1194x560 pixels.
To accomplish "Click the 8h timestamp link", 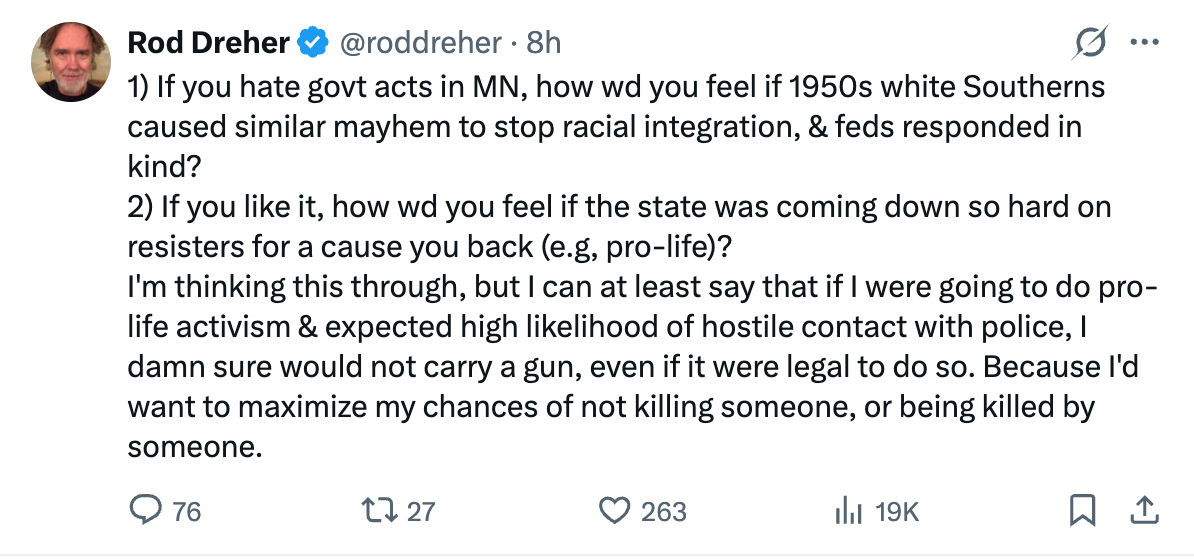I will [x=543, y=43].
